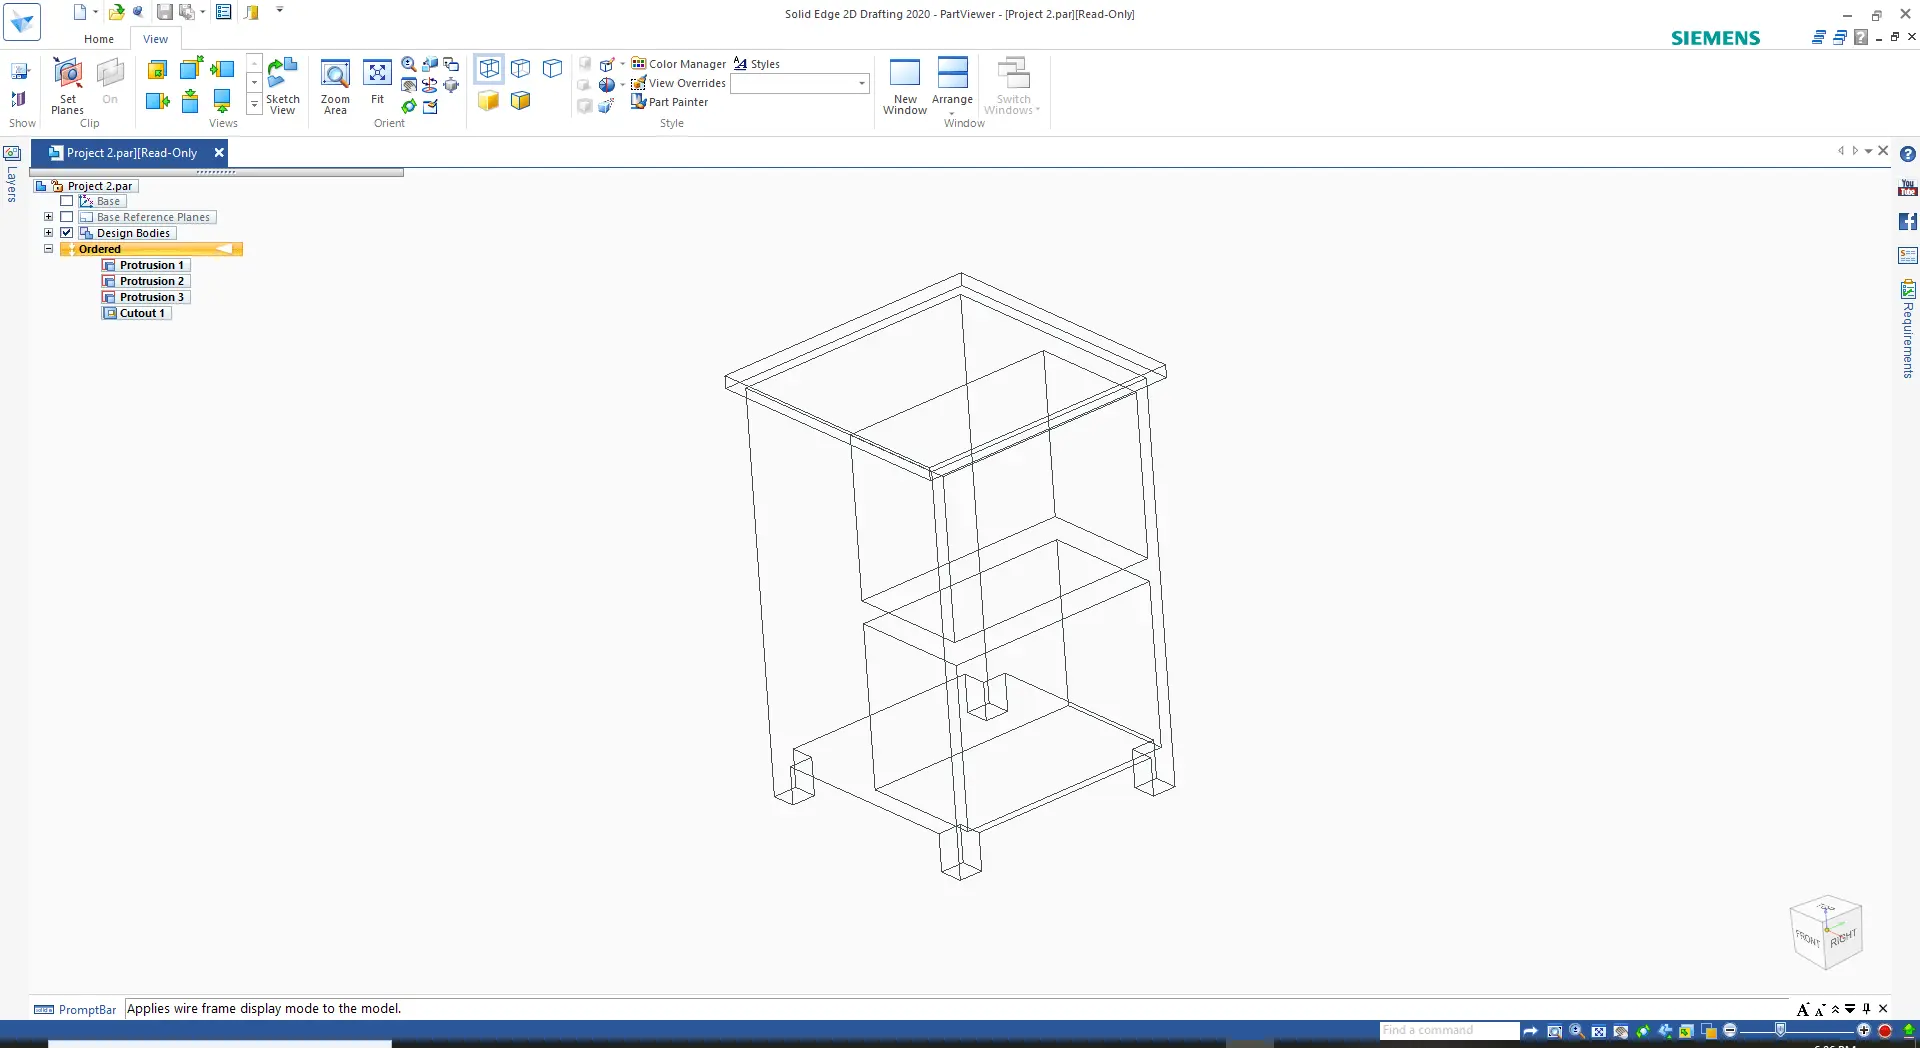Select the Project 2.par document tab

(130, 153)
